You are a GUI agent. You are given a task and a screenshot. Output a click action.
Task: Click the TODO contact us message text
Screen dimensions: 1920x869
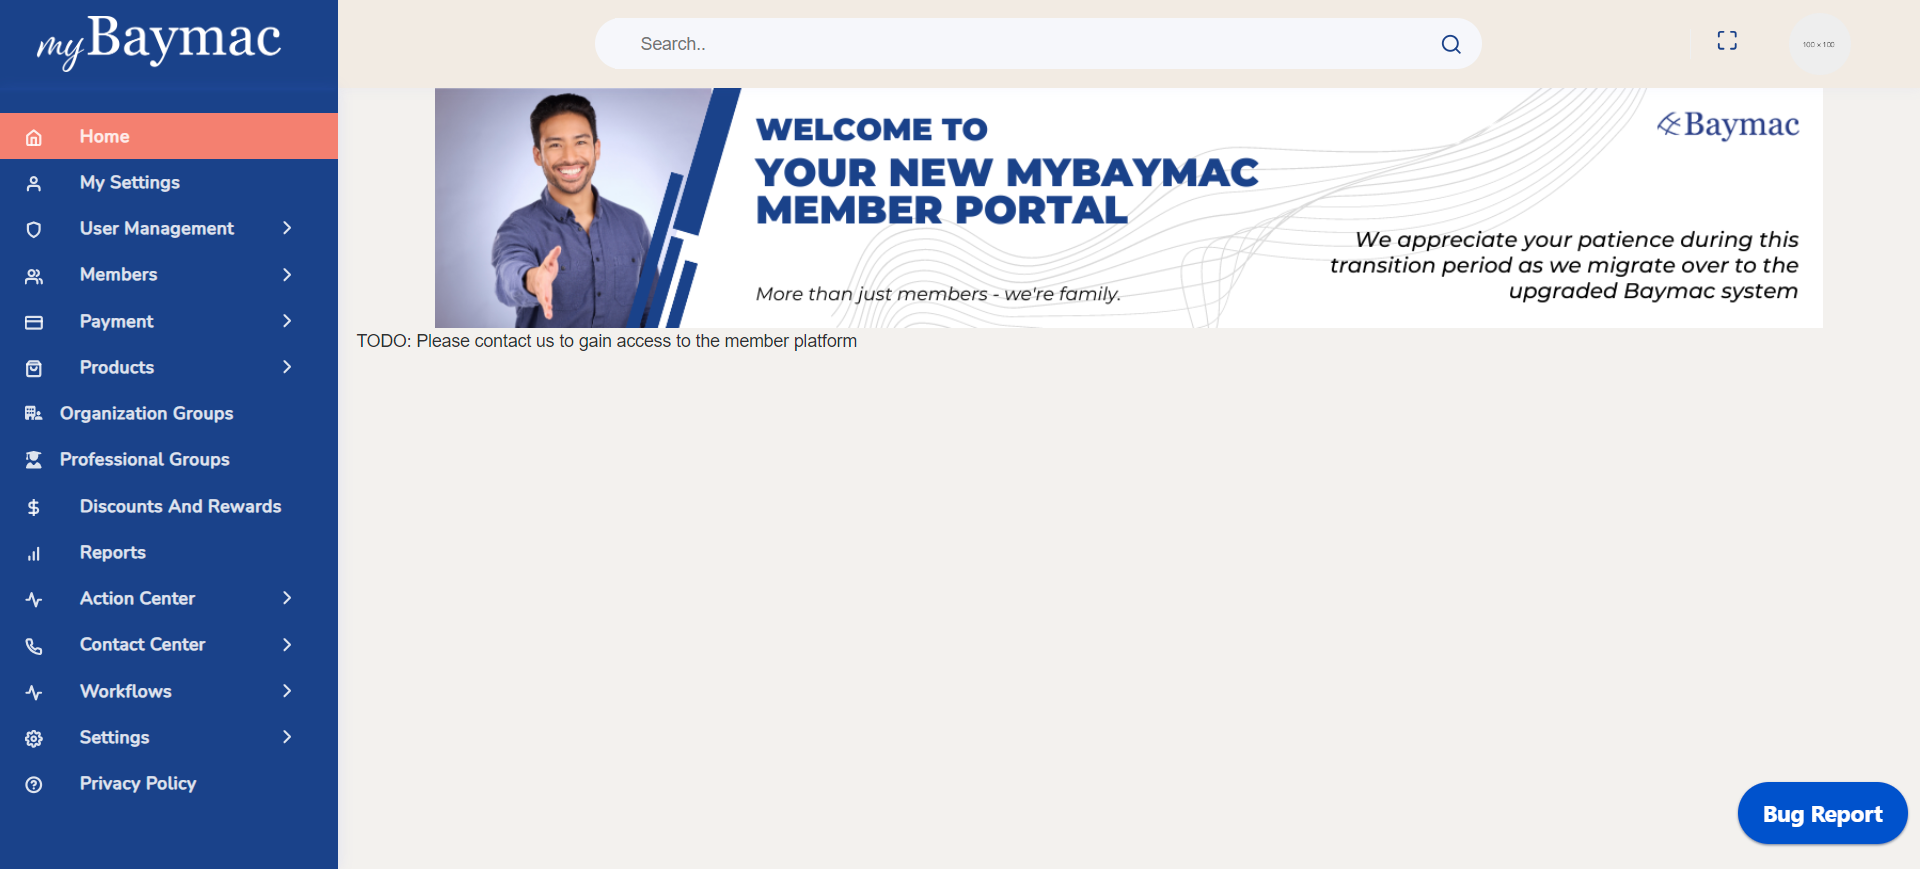point(607,341)
